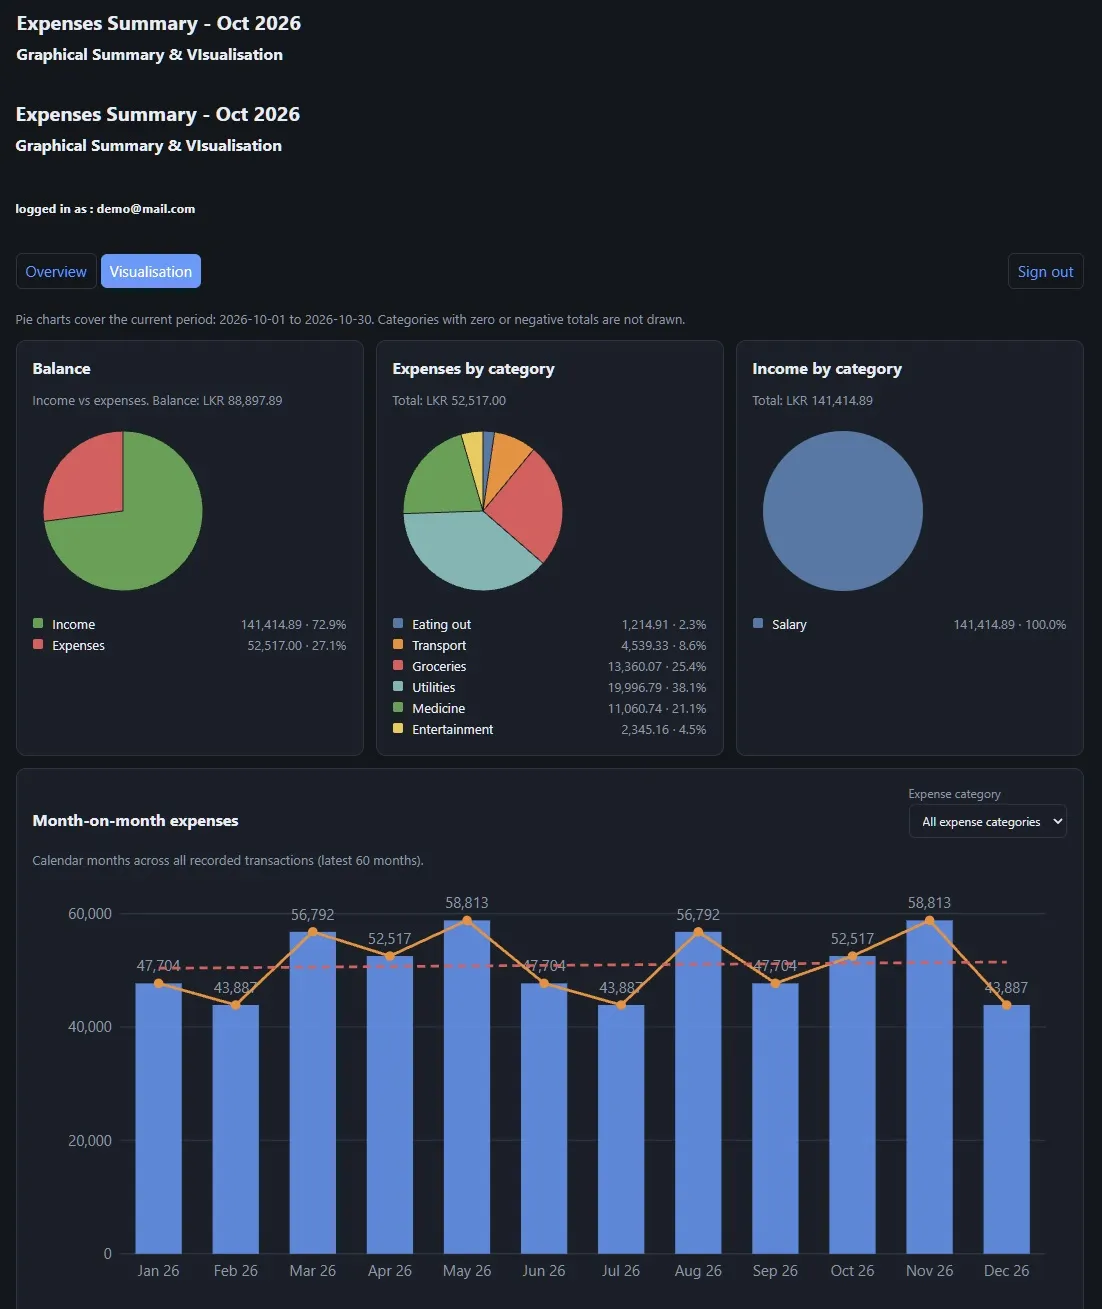This screenshot has height=1309, width=1102.
Task: Click the Jan 26 bar in the chart
Action: click(x=158, y=1118)
